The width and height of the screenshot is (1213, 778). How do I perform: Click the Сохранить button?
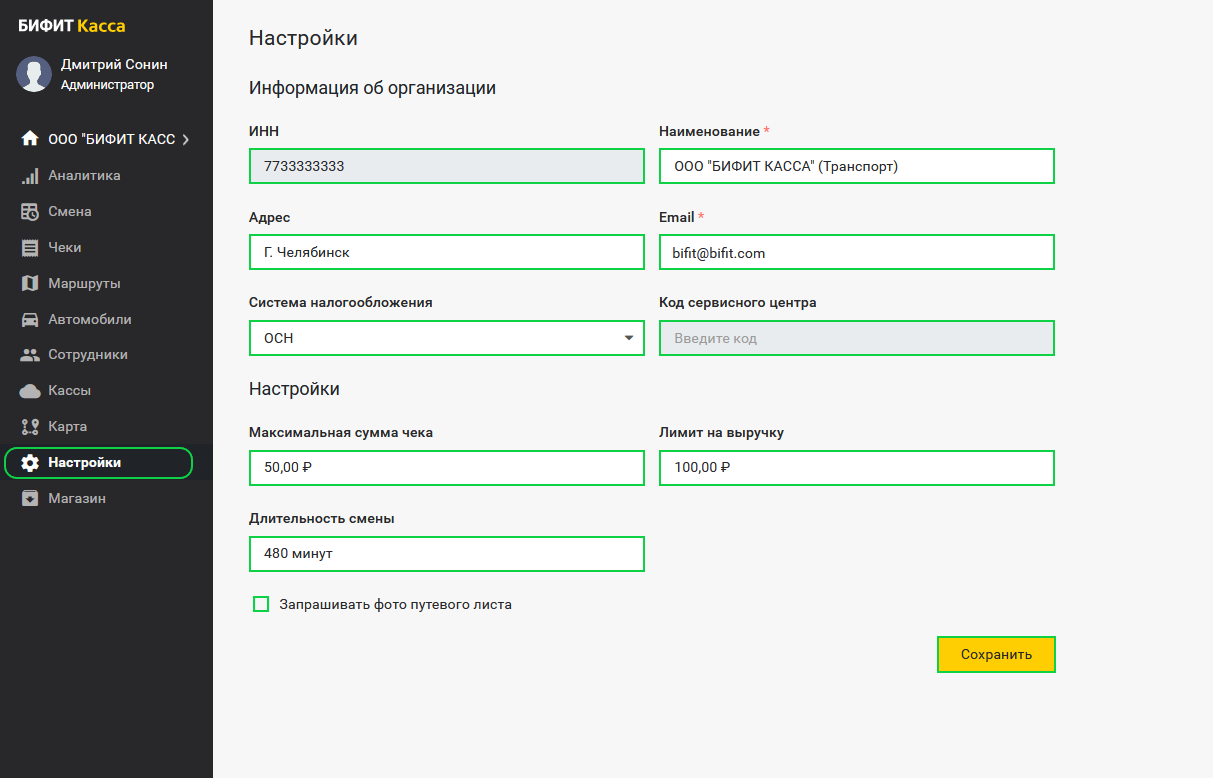point(996,655)
